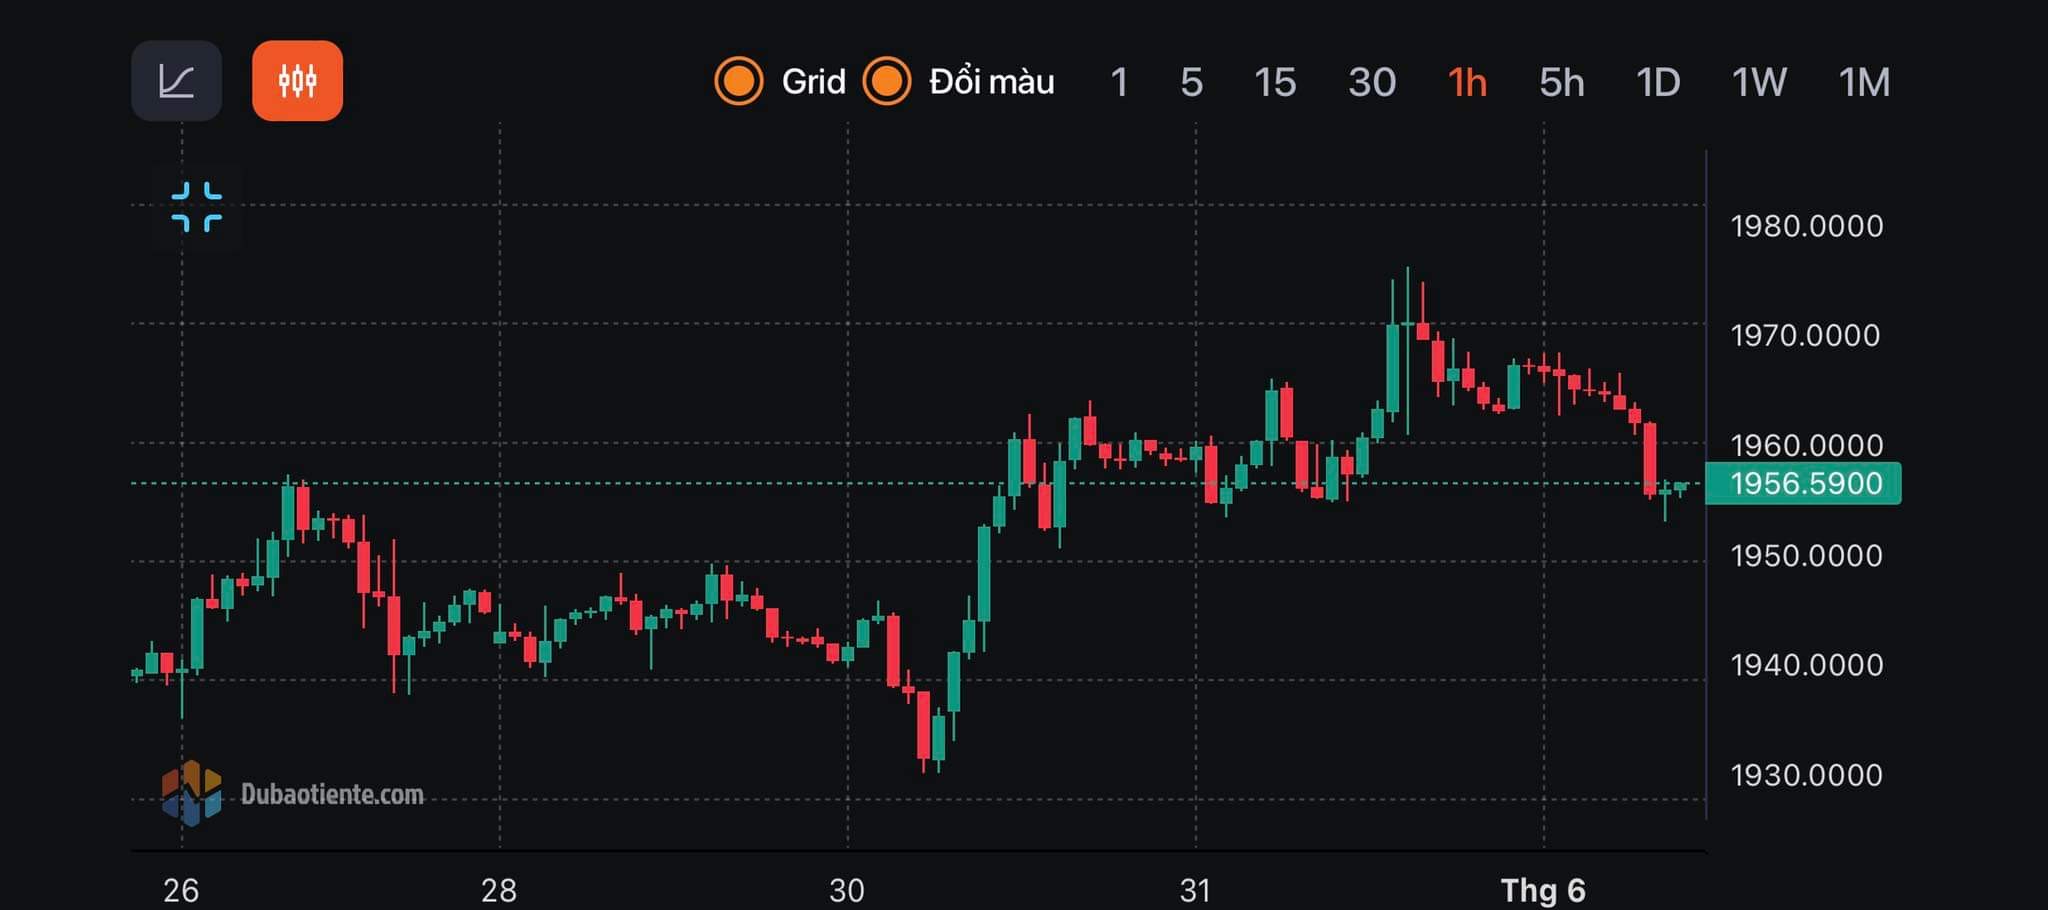Switch to the 15 minute interval
The height and width of the screenshot is (910, 2048).
point(1274,82)
